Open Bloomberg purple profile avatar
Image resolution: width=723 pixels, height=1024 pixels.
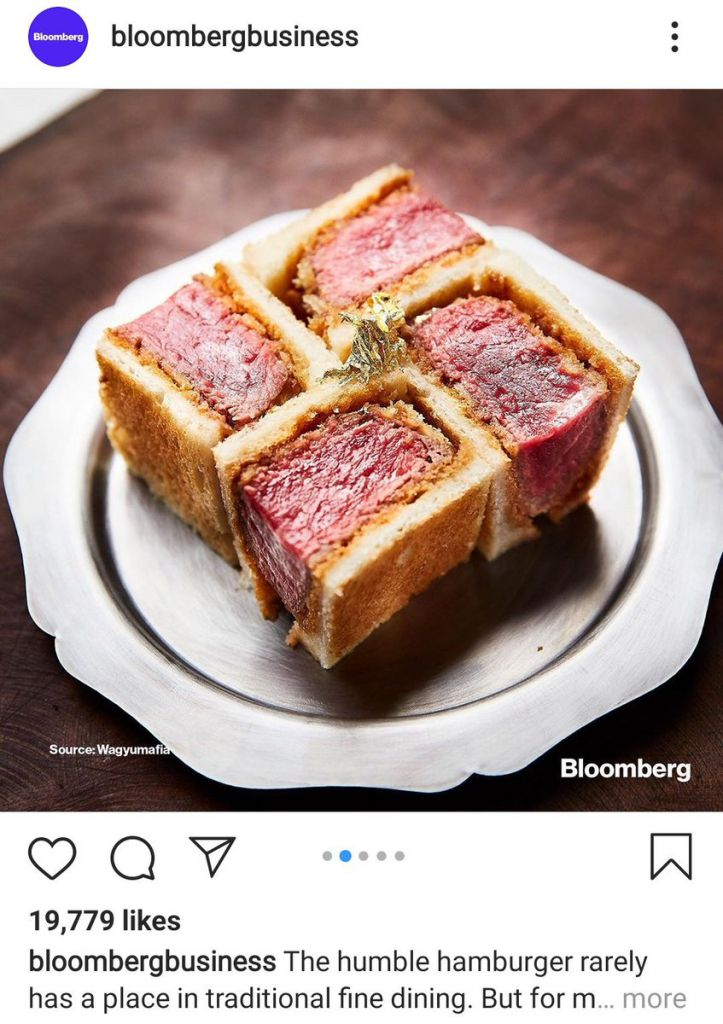click(58, 37)
